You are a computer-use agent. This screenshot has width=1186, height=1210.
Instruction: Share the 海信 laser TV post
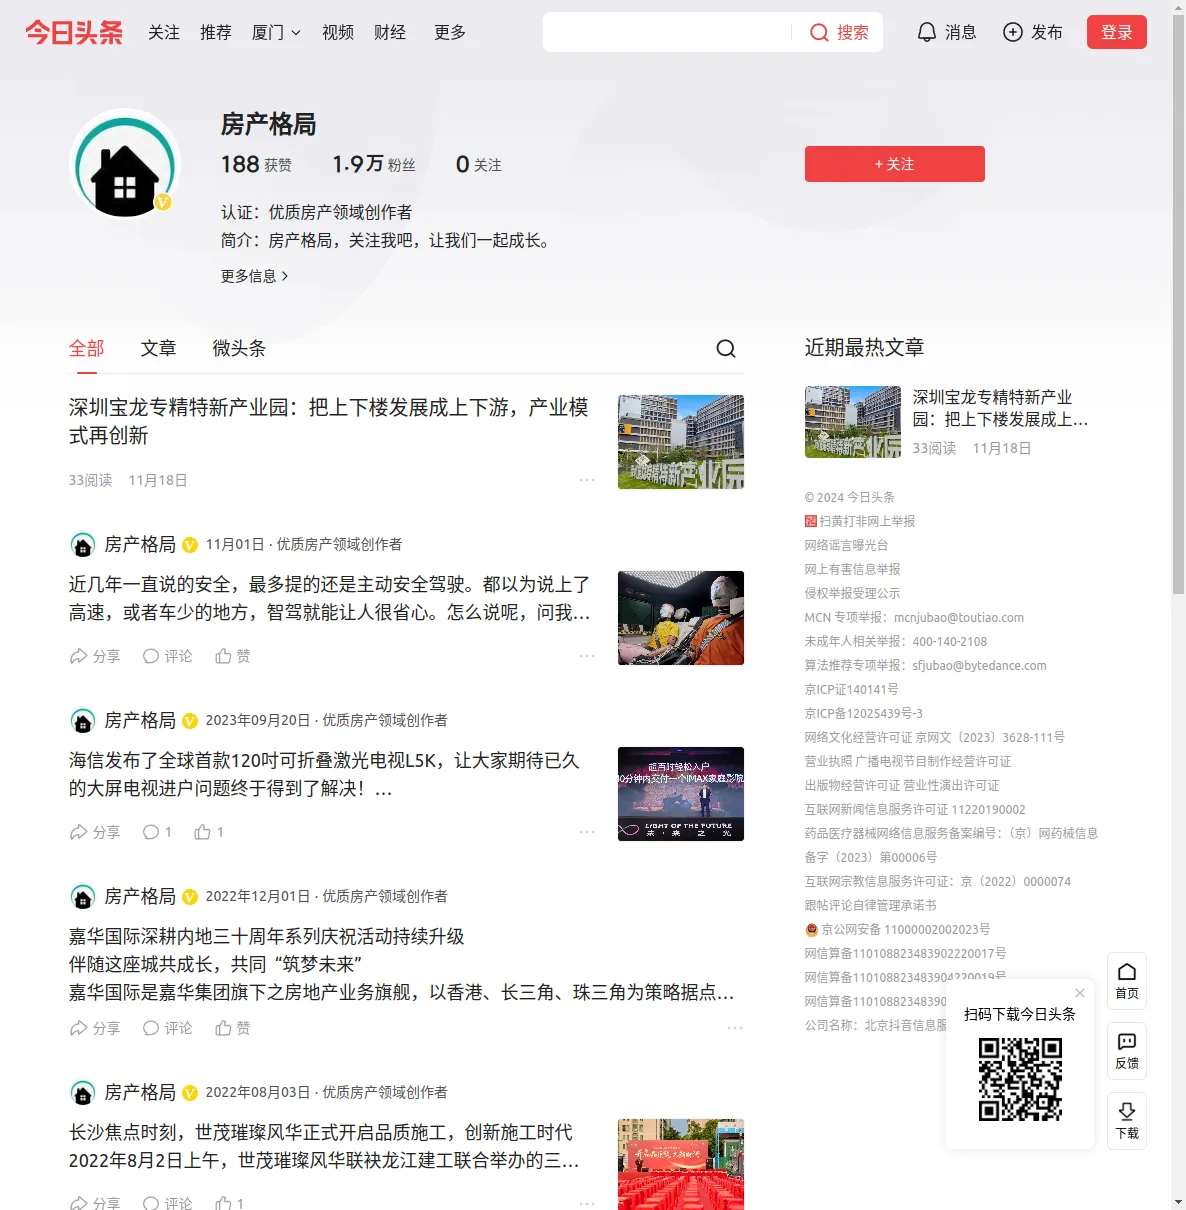(x=95, y=832)
